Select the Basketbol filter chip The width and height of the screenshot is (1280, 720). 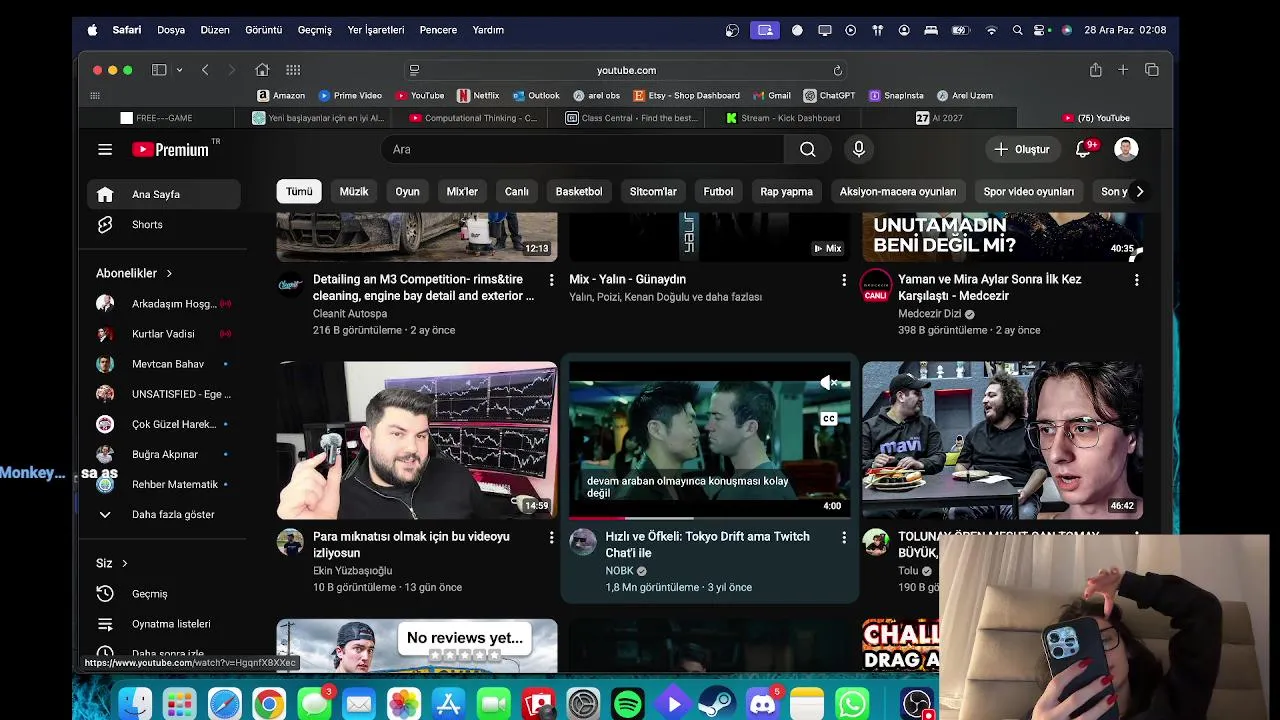pos(579,192)
